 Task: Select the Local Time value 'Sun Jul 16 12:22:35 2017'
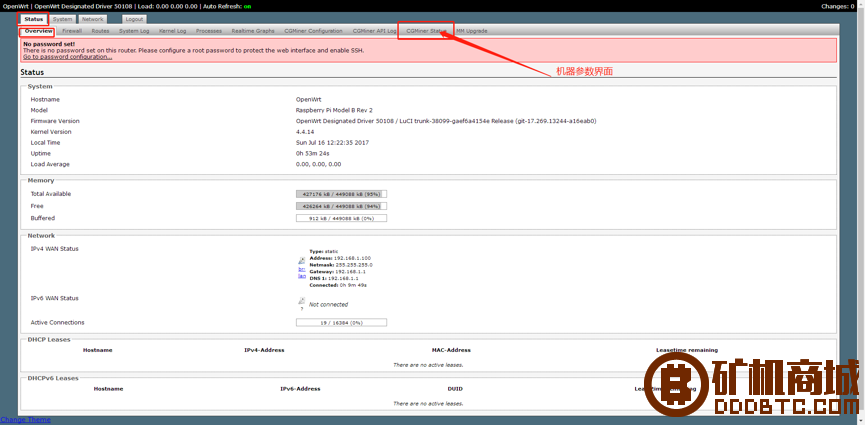point(332,142)
